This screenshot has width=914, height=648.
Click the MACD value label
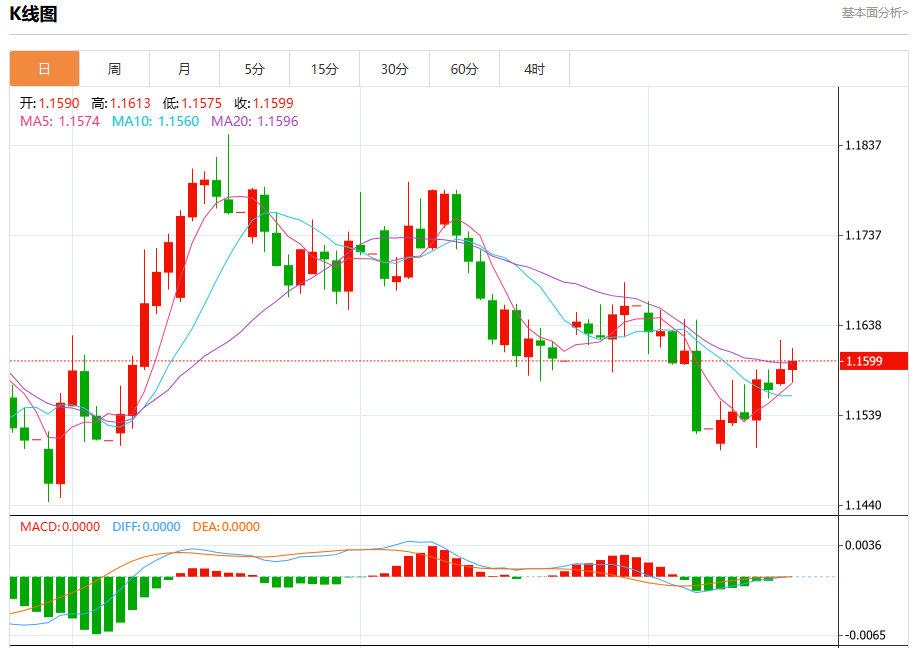tap(60, 527)
